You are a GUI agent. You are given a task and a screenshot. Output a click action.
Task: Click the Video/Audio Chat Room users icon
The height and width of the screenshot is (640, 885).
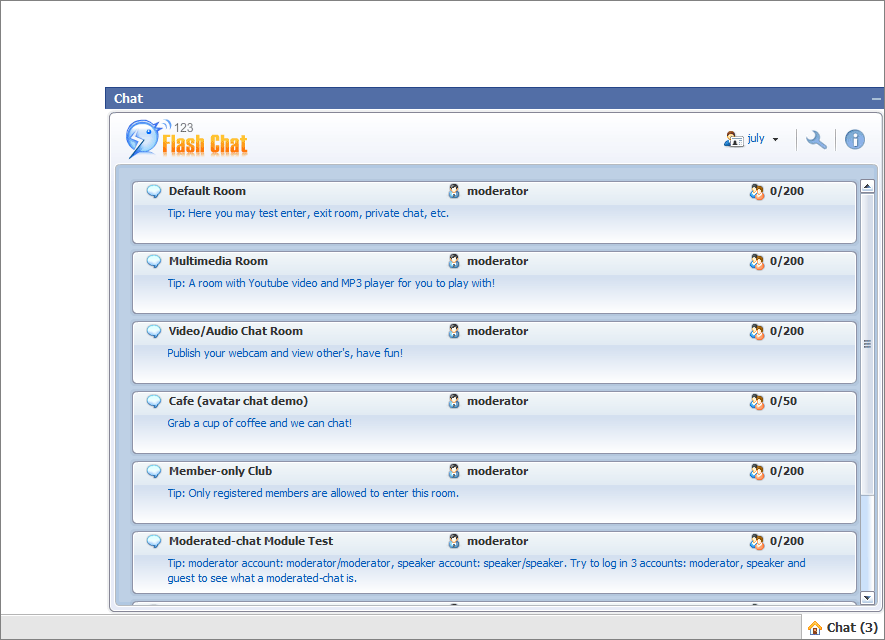point(757,331)
